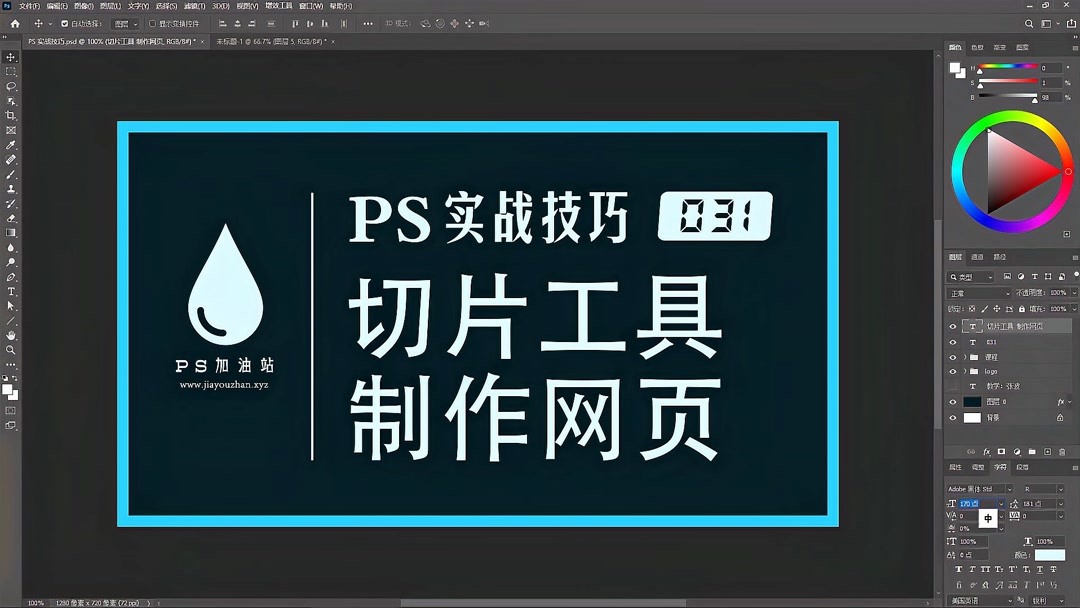Enable the 显示变换控件 checkbox
The image size is (1080, 608).
[x=152, y=23]
